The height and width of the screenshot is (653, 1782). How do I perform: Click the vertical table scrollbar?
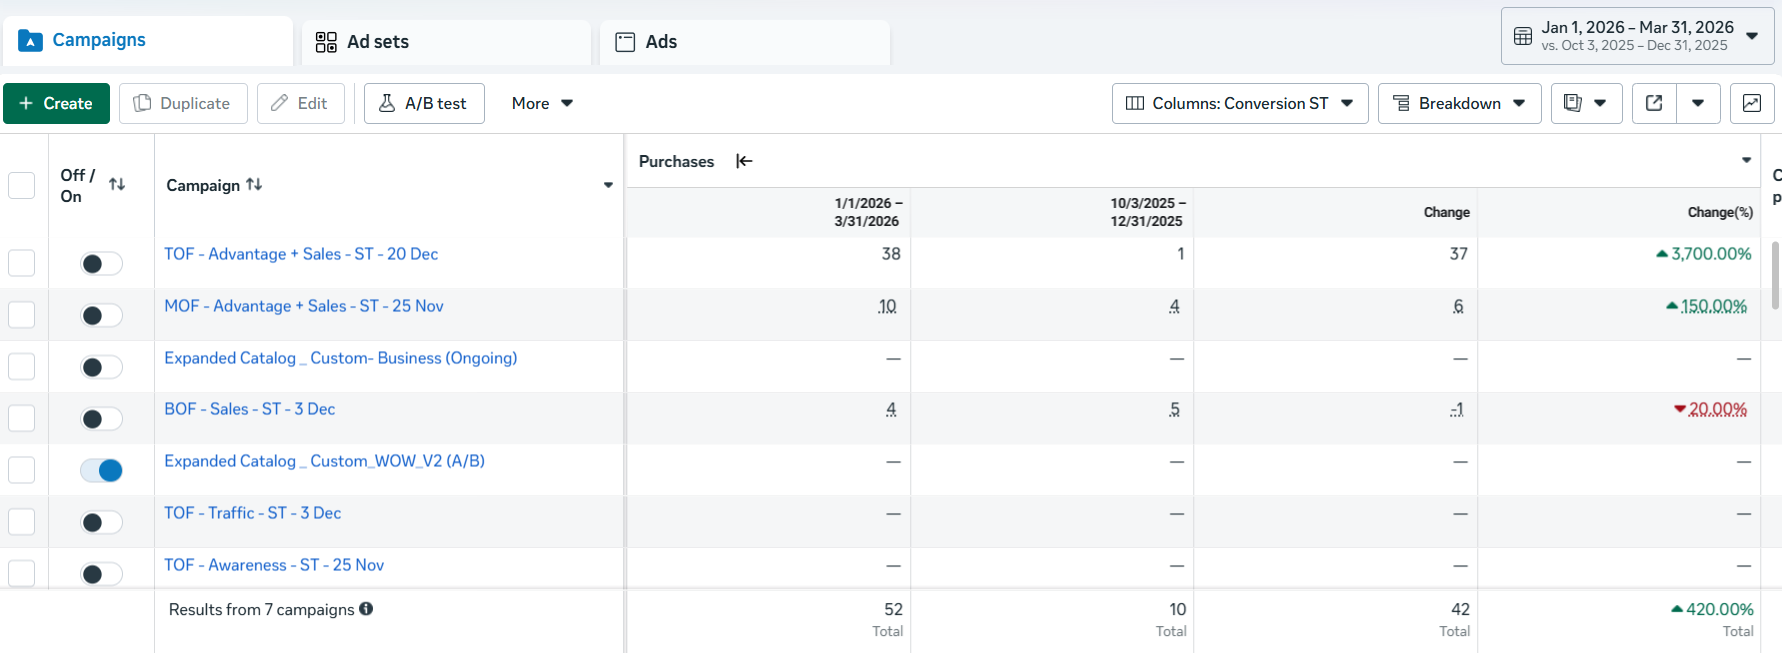pos(1775,275)
